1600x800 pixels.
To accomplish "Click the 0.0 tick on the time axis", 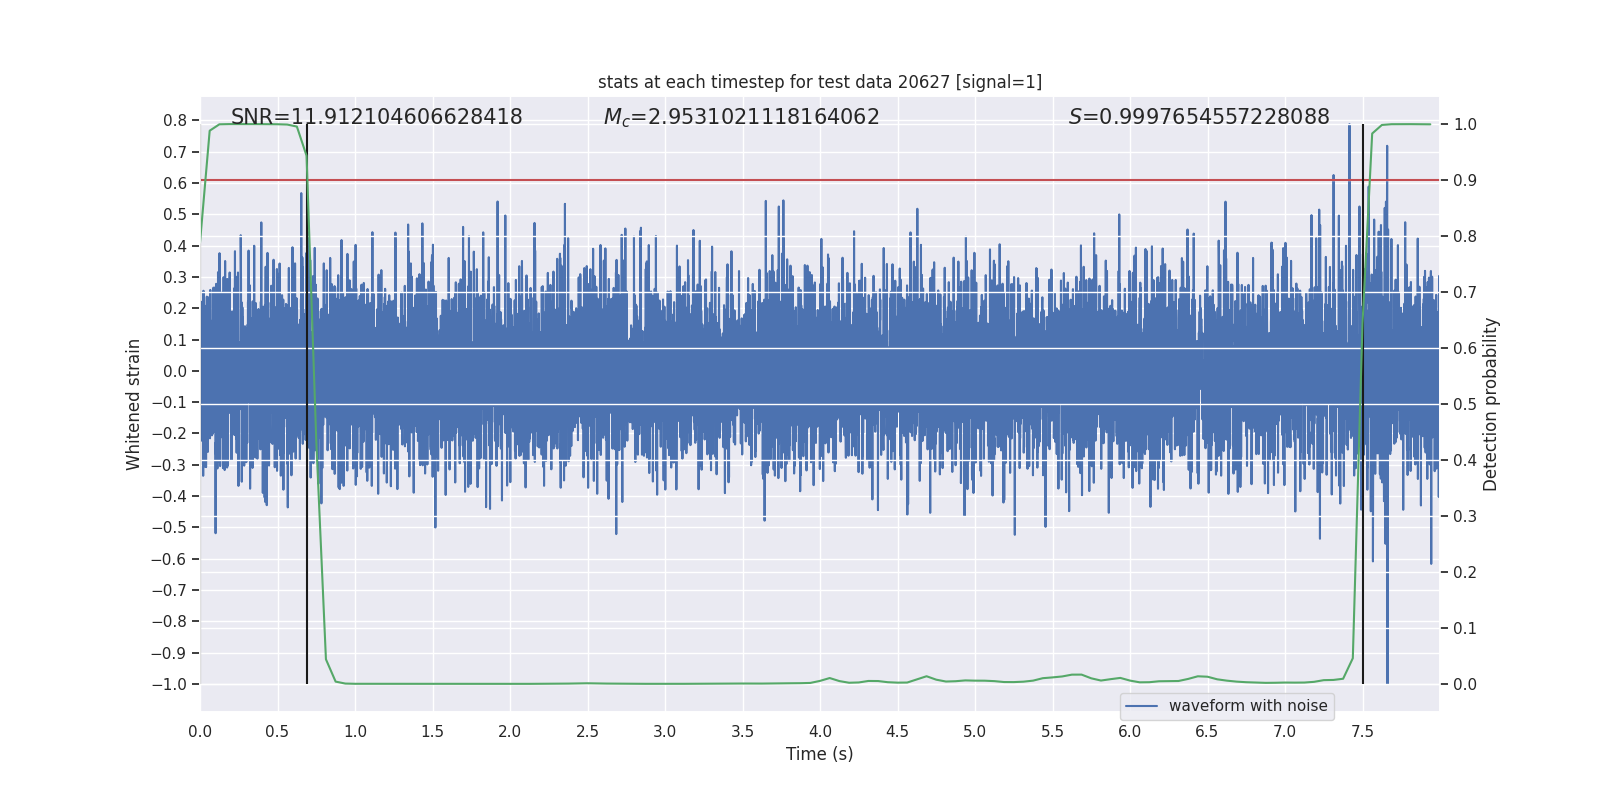I will [x=200, y=732].
